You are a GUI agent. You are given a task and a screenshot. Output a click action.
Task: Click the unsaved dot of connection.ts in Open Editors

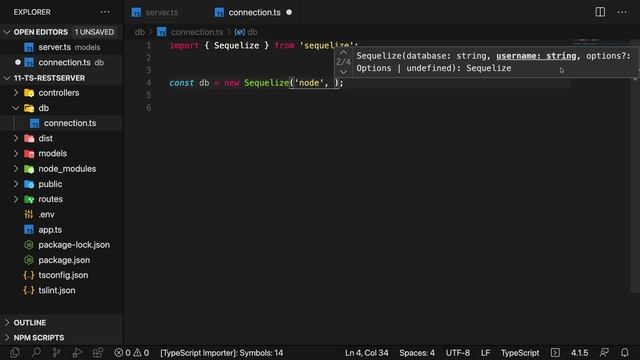[18, 62]
